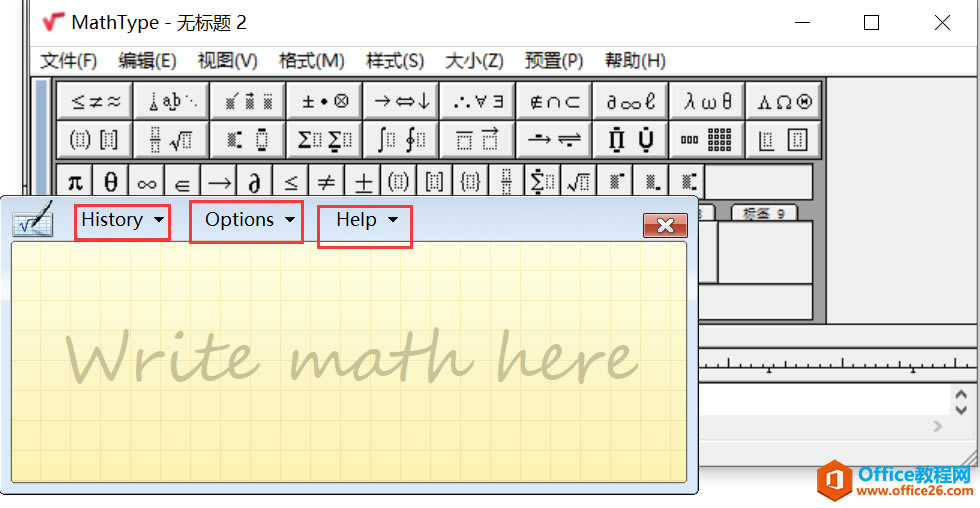Screen dimensions: 980x508
Task: Open the 编辑(E) menu
Action: (x=148, y=61)
